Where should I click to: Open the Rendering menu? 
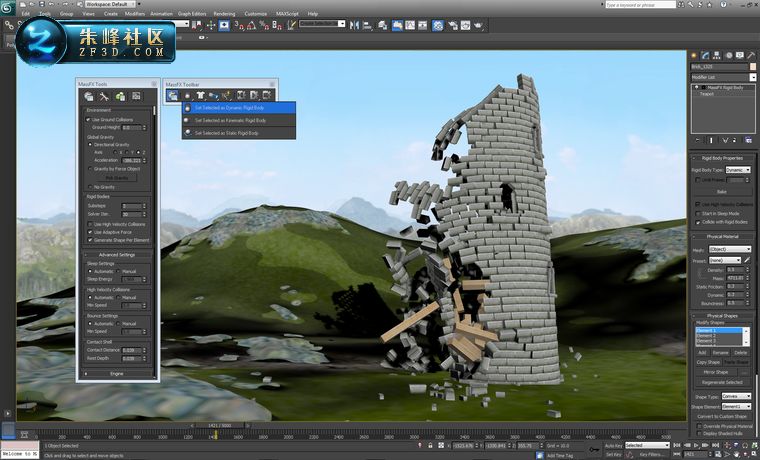224,14
